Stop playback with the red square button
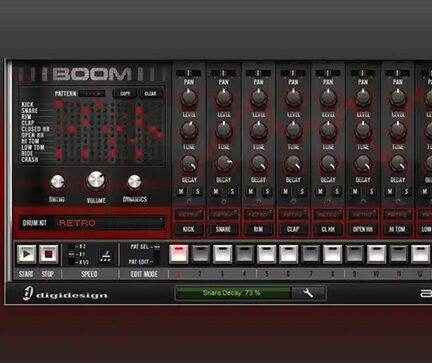 click(49, 254)
